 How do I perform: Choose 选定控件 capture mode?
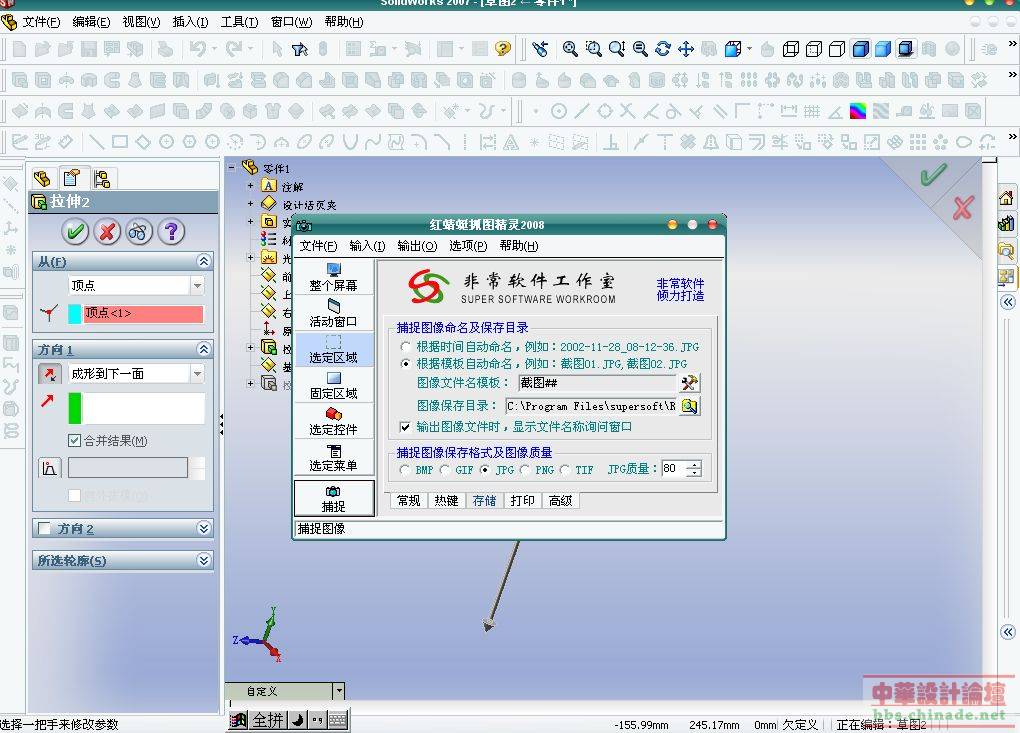[x=334, y=421]
